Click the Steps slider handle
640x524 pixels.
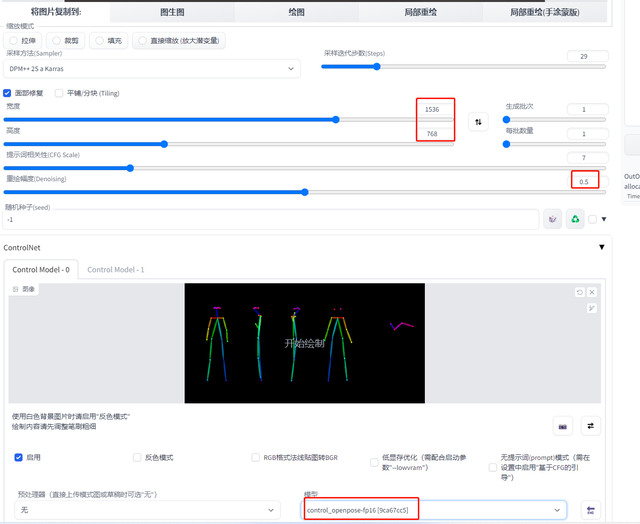377,66
